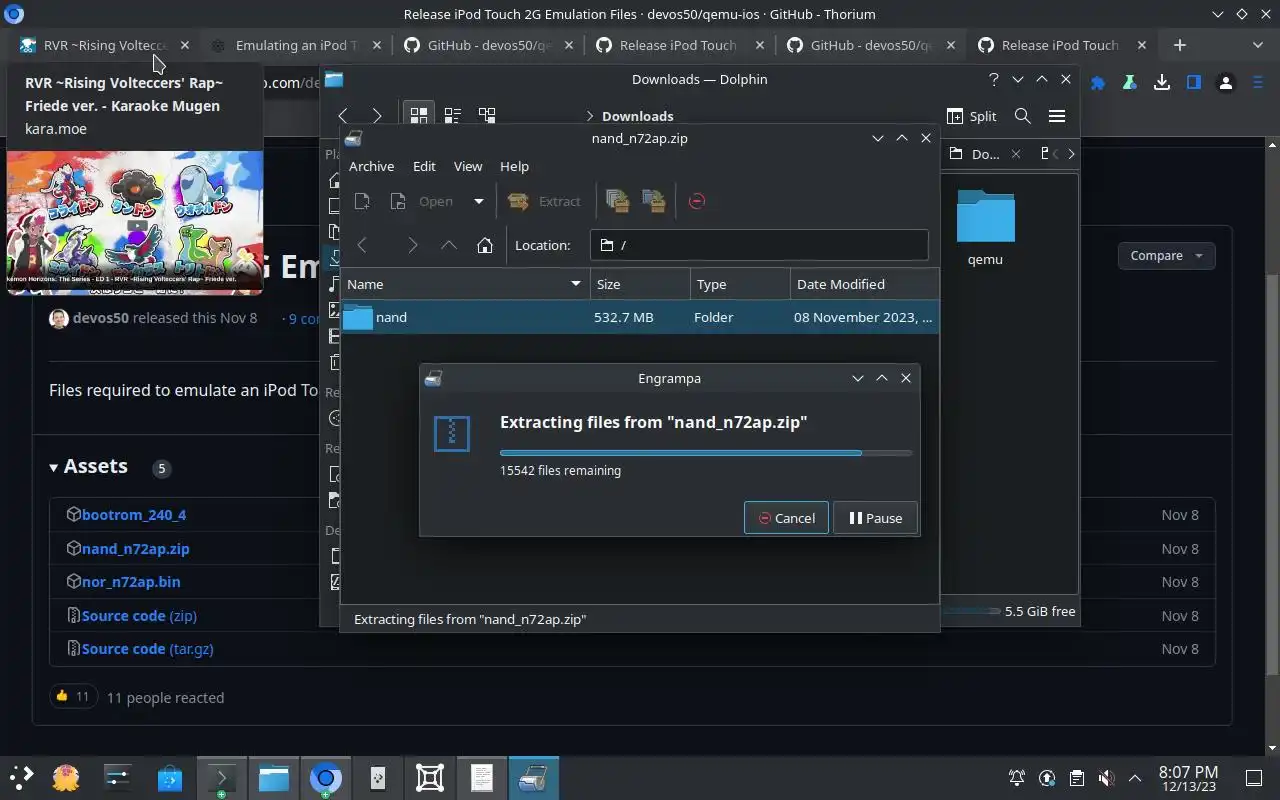1280x800 pixels.
Task: Download Source code (tar.gz)
Action: pyautogui.click(x=147, y=648)
